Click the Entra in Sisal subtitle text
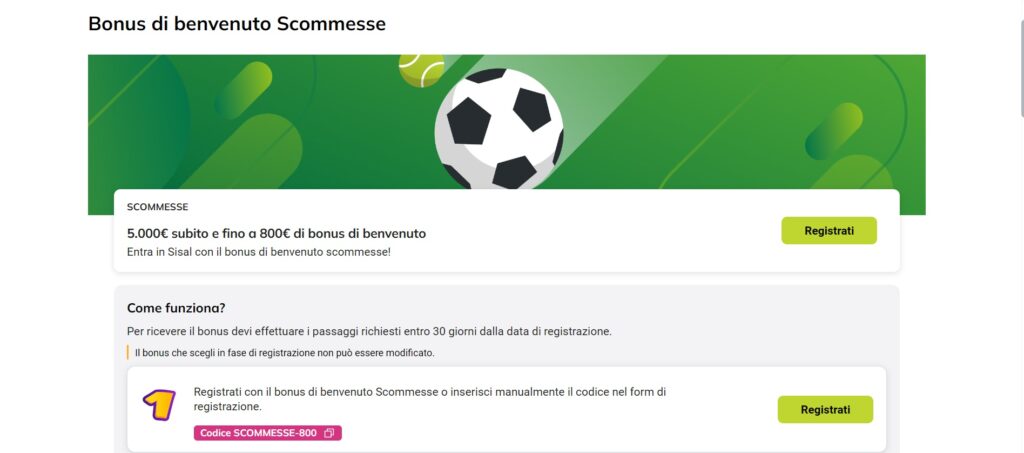This screenshot has height=453, width=1024. tap(259, 251)
